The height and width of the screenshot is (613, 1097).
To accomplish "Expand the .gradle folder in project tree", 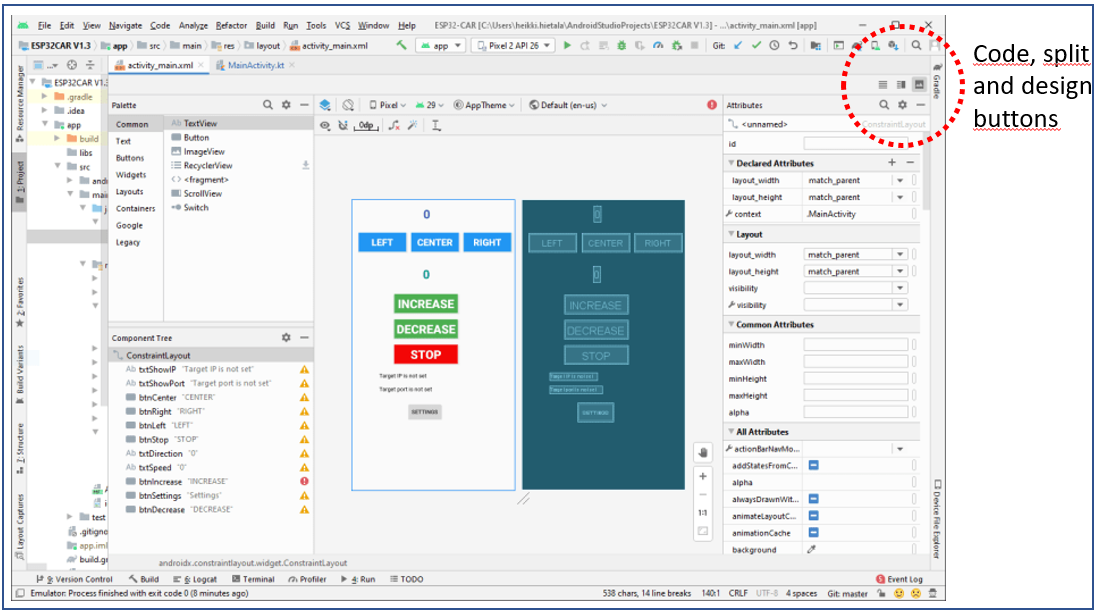I will tap(45, 97).
